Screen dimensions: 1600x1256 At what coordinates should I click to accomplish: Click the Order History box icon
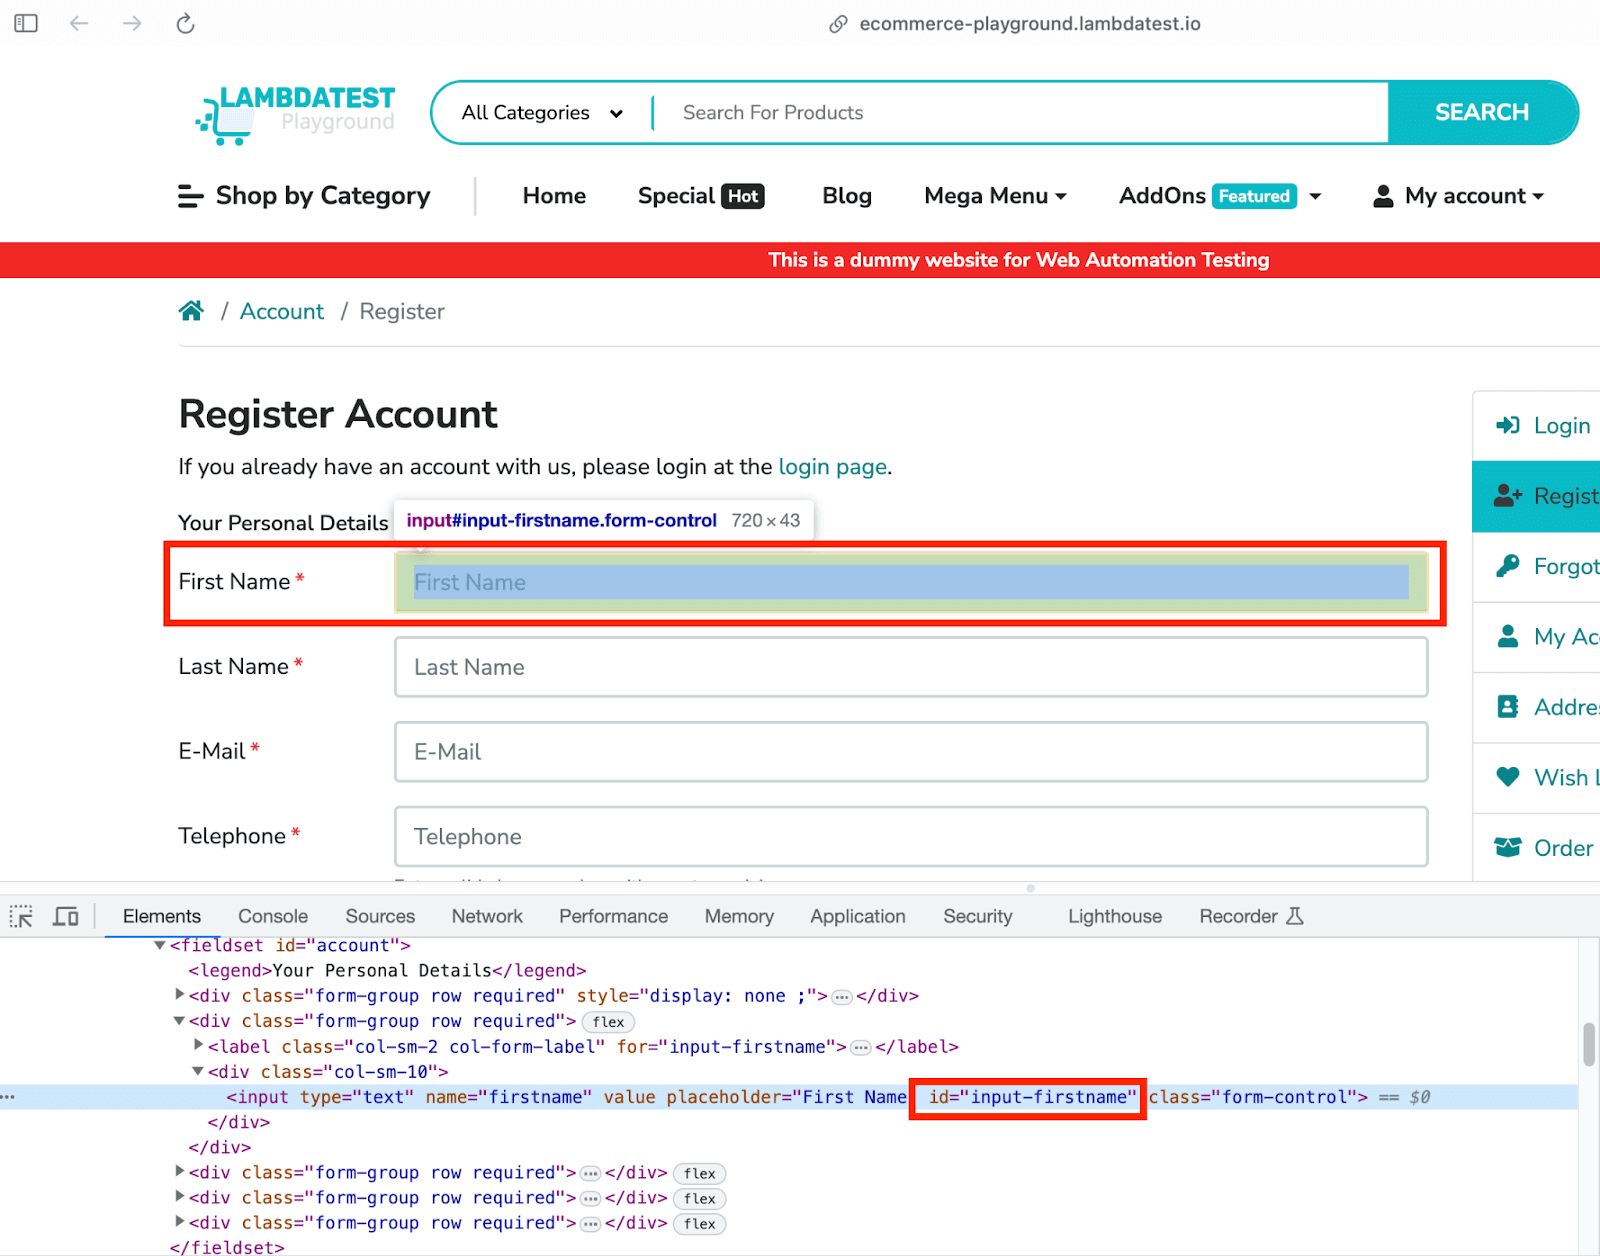click(x=1508, y=848)
